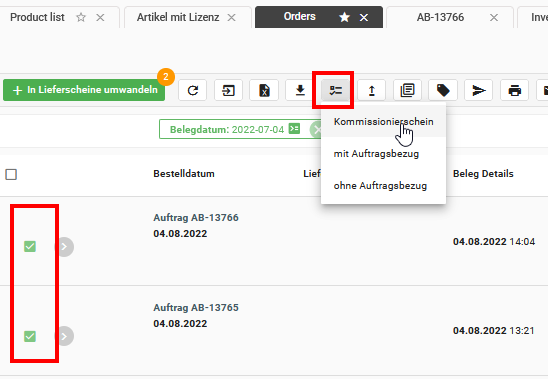Open the checklist picking-slip toolbar icon
This screenshot has height=379, width=548.
pyautogui.click(x=336, y=91)
